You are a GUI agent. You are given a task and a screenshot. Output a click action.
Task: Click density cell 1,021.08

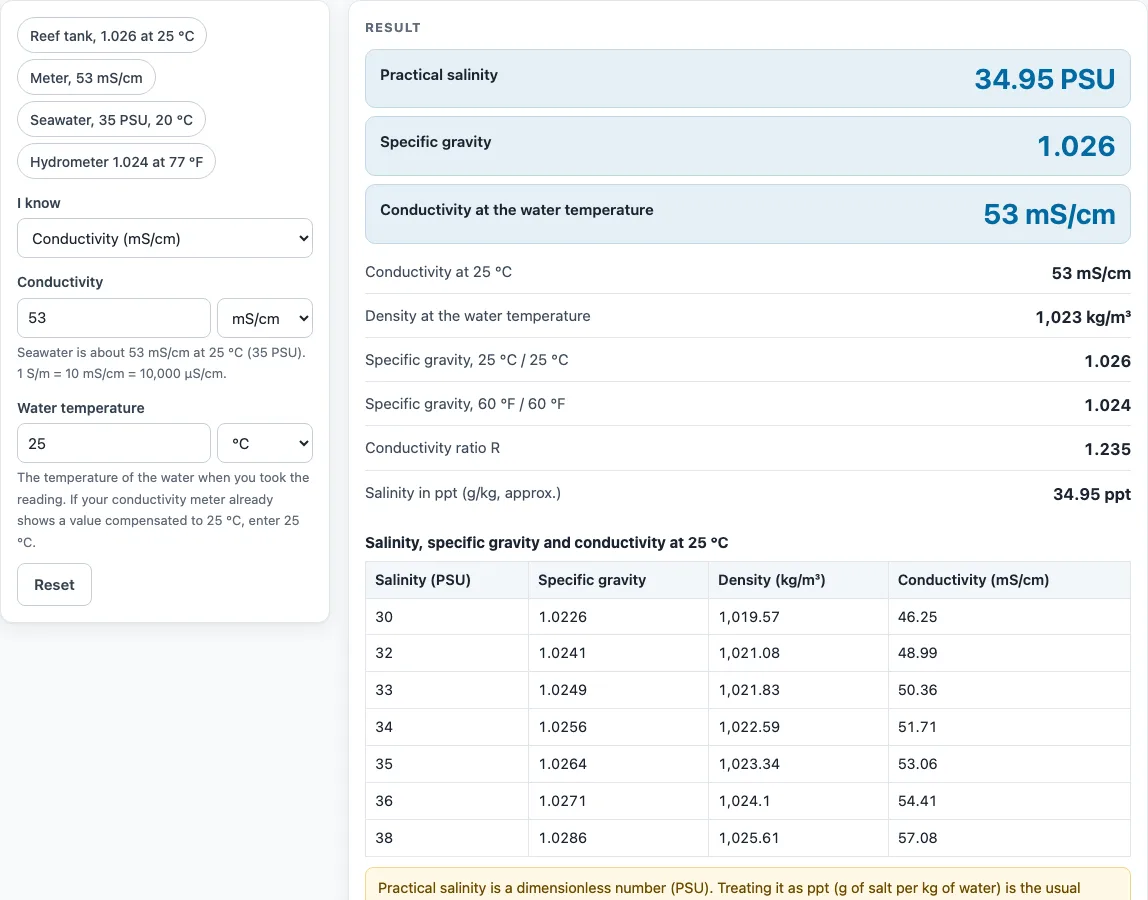pyautogui.click(x=798, y=653)
